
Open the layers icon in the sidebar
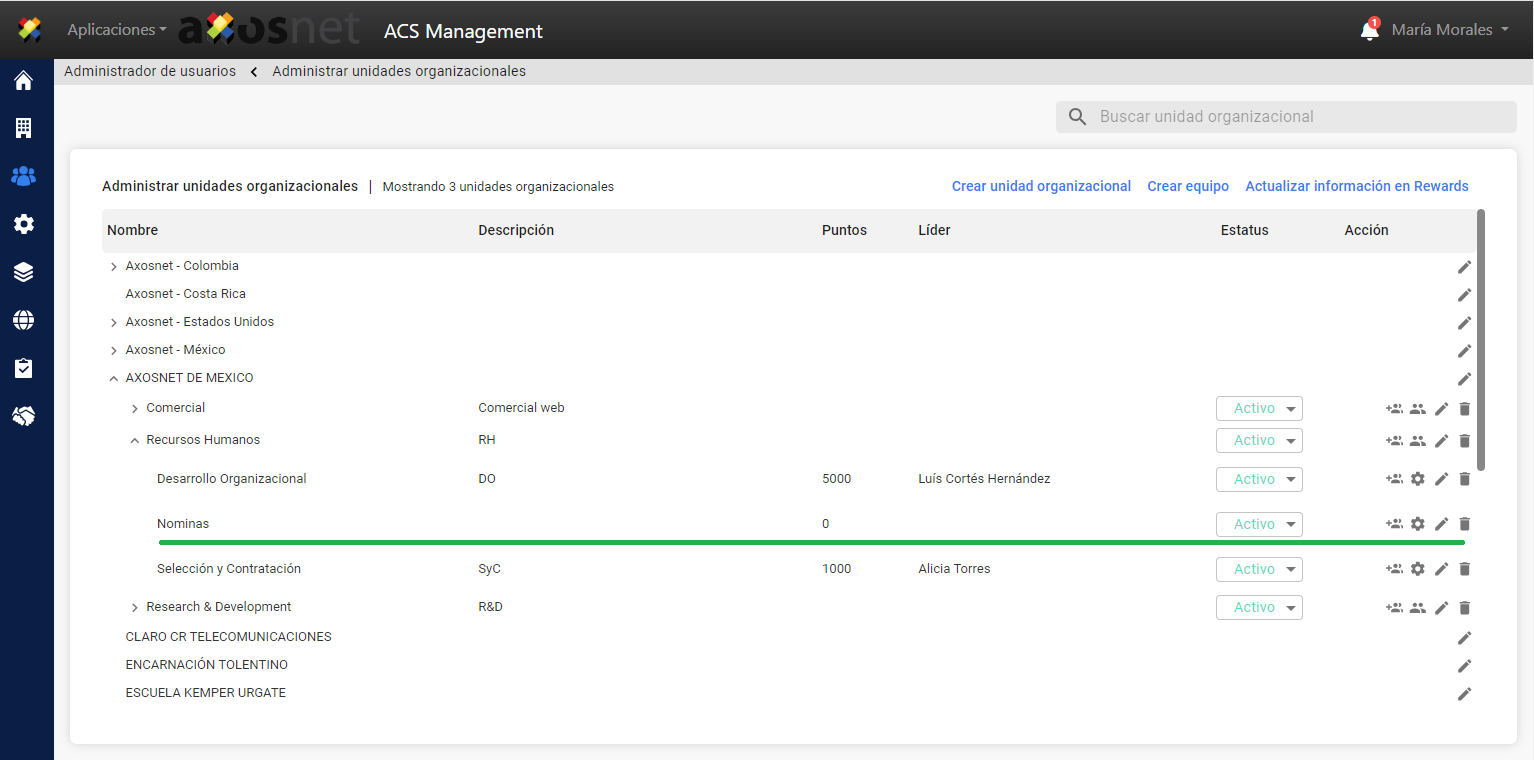click(24, 272)
